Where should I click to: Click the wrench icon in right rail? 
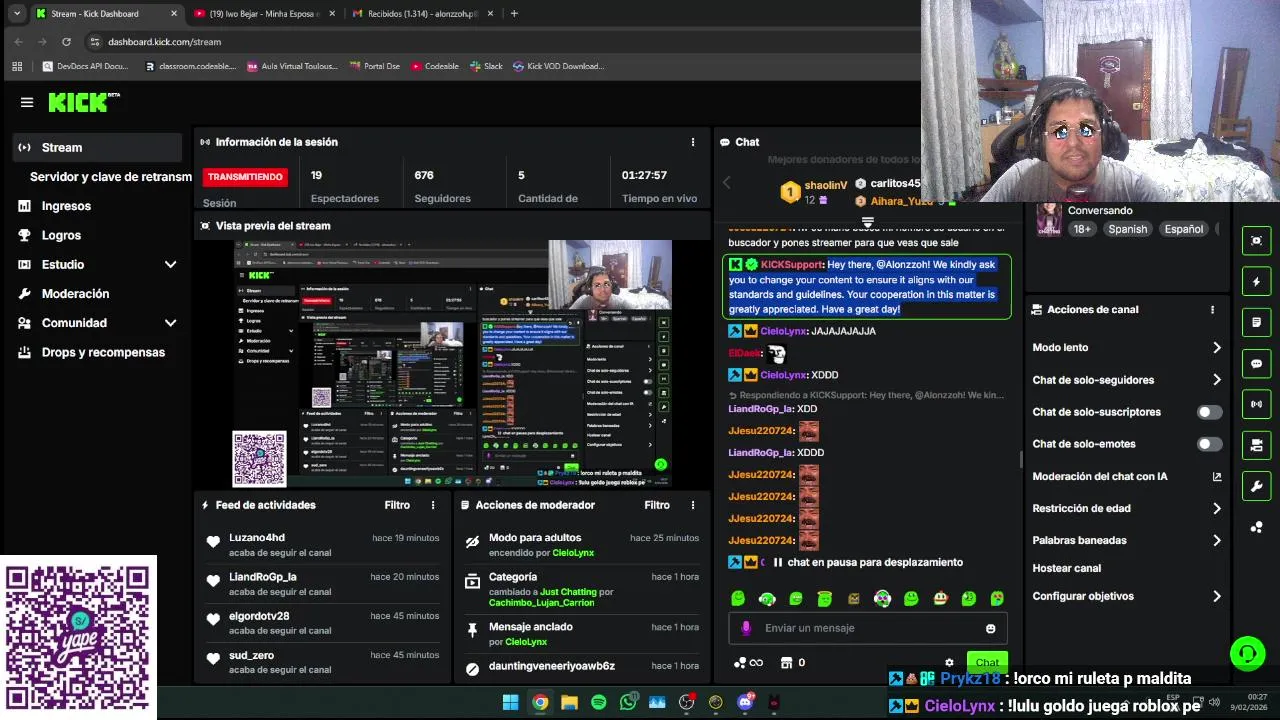click(1257, 486)
